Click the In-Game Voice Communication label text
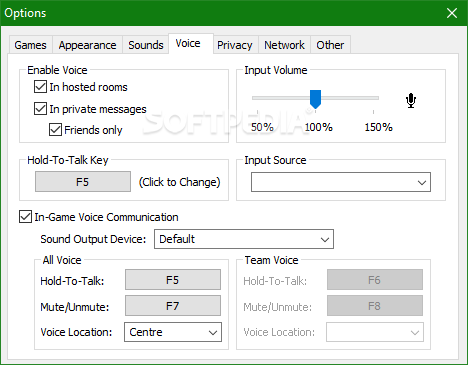 [x=106, y=217]
